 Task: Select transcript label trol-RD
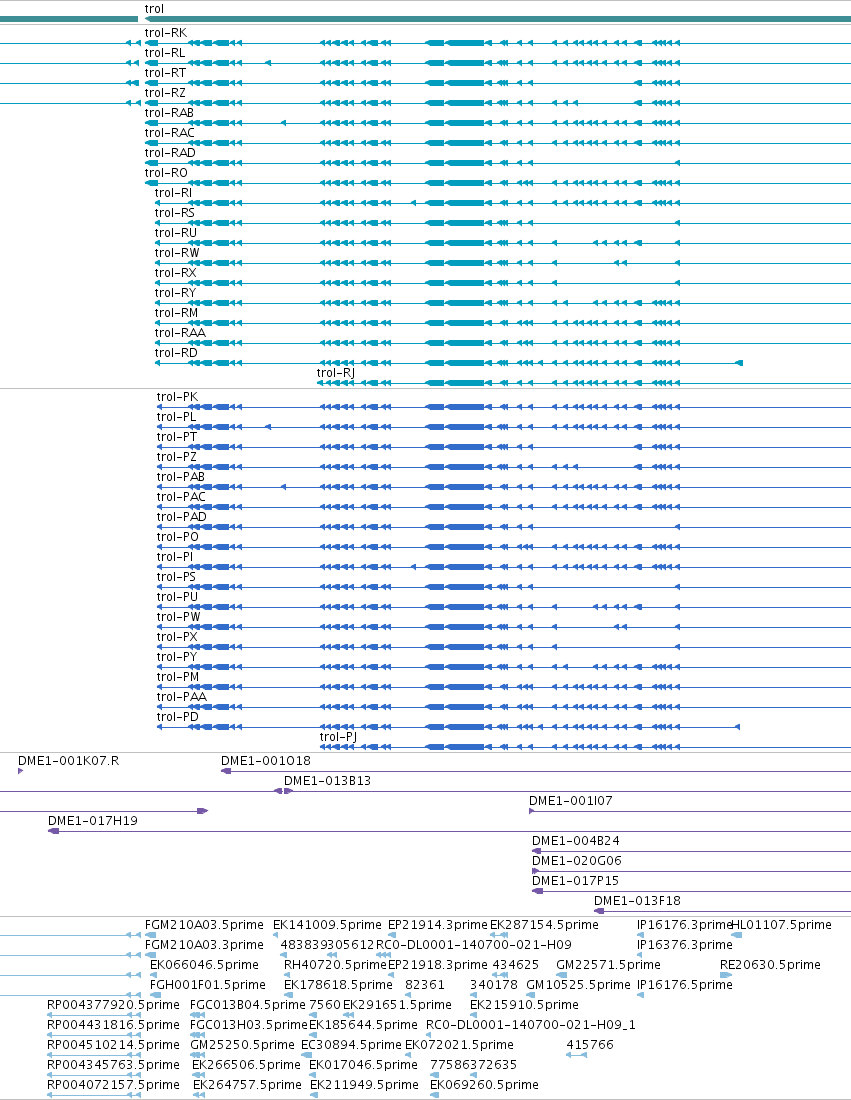(176, 353)
